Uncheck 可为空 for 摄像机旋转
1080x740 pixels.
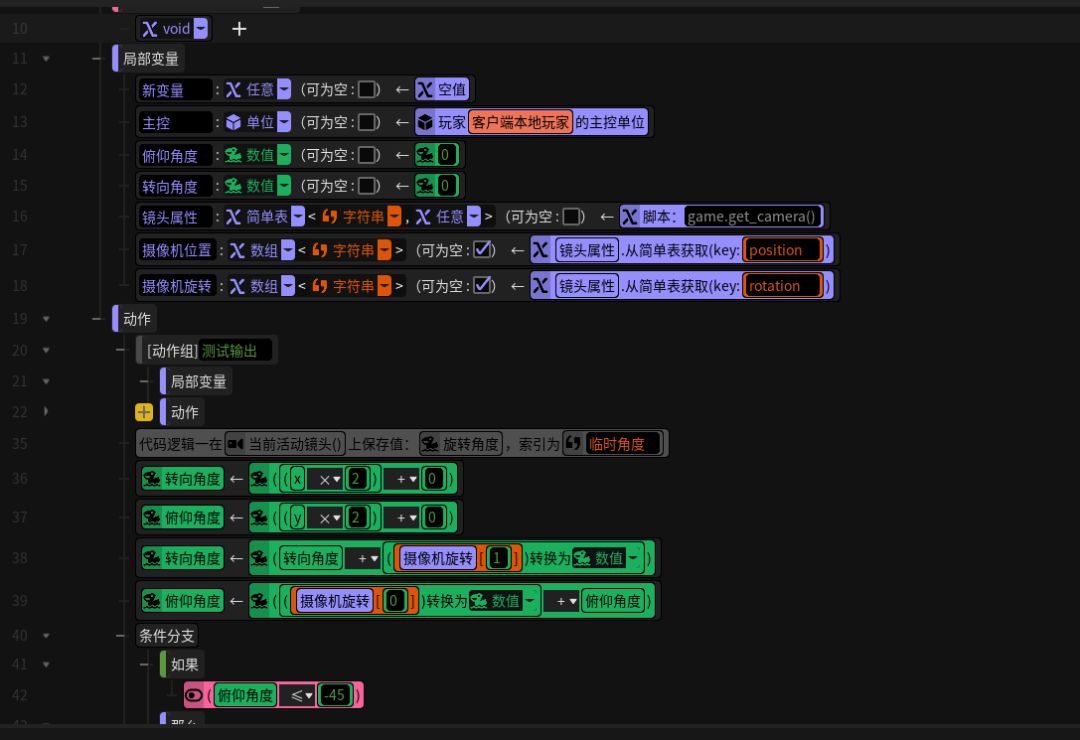click(483, 285)
